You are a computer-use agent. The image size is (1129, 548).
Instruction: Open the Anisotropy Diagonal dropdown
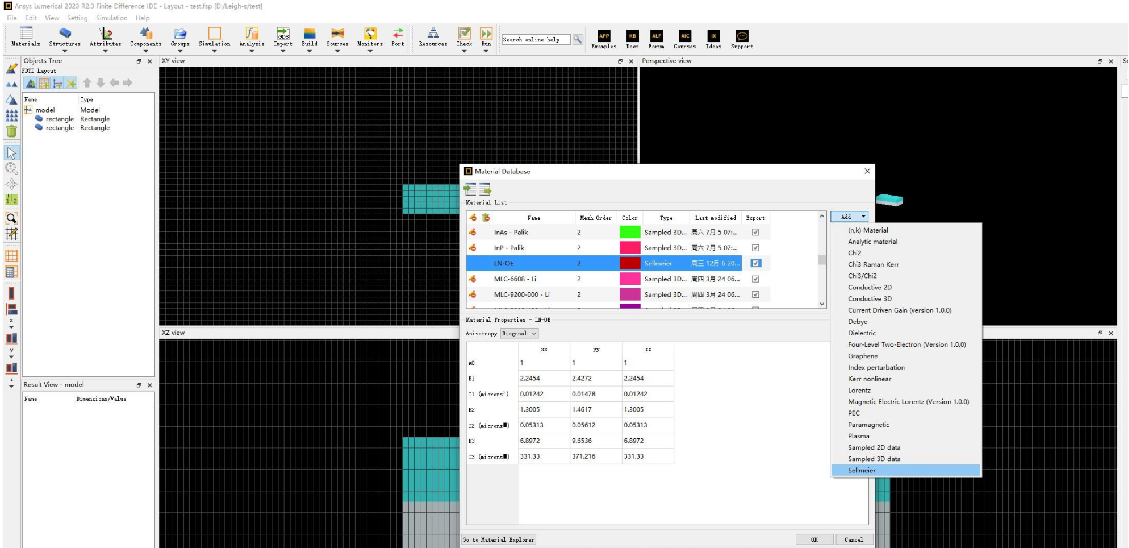point(519,334)
